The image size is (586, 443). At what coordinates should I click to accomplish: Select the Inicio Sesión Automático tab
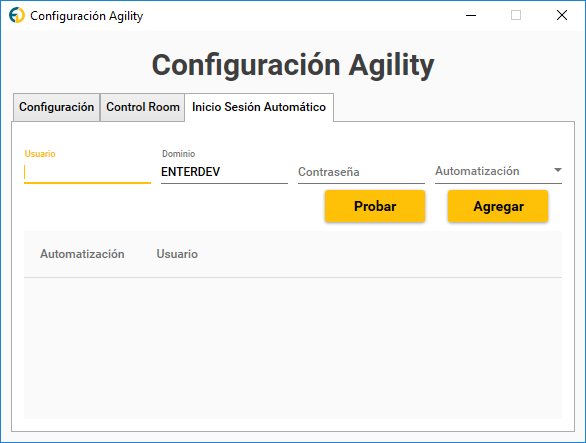tap(259, 107)
